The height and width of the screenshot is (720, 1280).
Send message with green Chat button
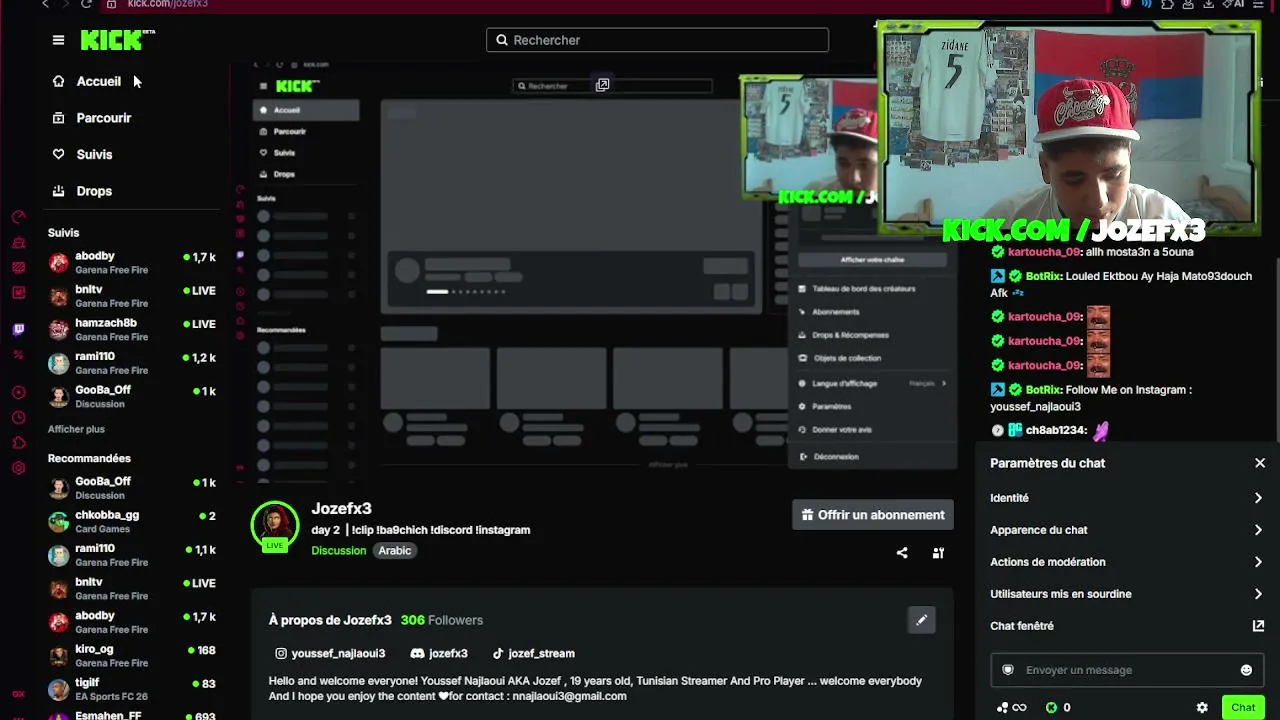(1243, 708)
